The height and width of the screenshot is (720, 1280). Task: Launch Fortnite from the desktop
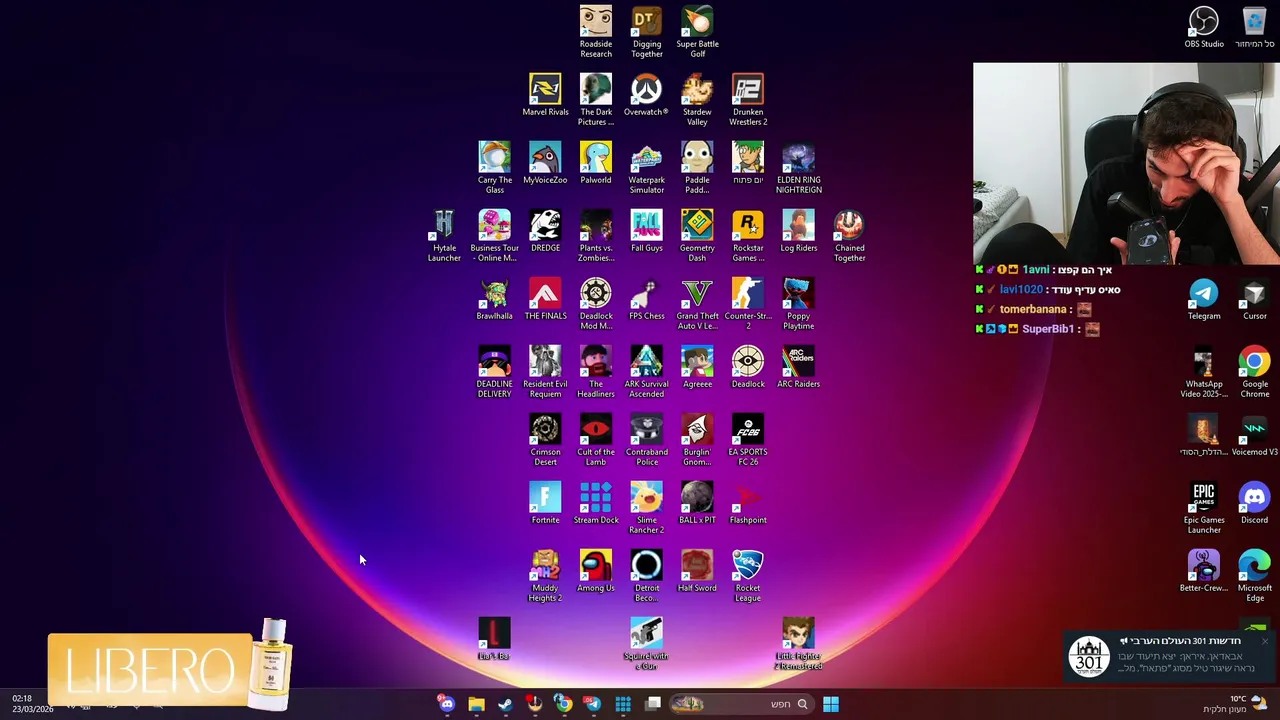(545, 503)
